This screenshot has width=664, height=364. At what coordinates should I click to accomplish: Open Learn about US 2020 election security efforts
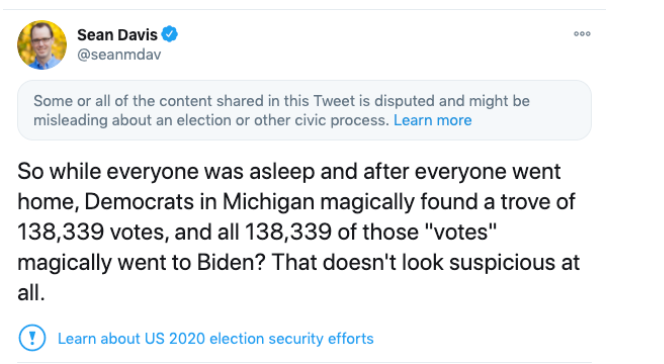216,339
